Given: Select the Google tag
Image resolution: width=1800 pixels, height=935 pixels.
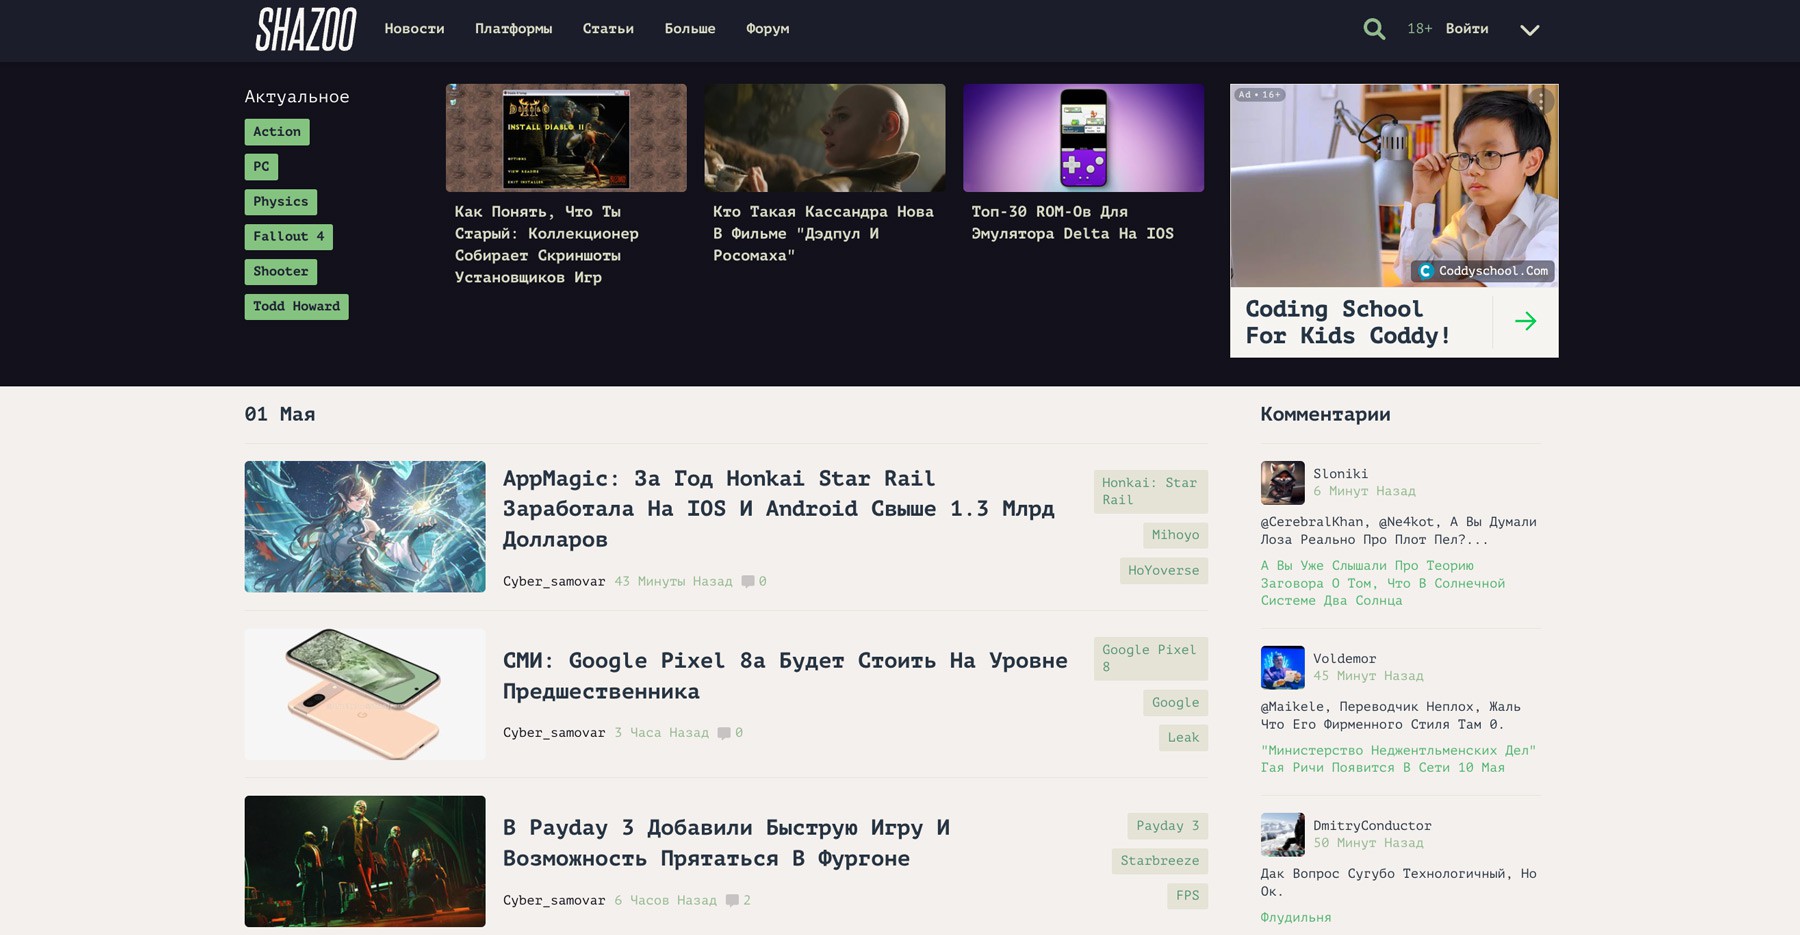Looking at the screenshot, I should [1175, 703].
